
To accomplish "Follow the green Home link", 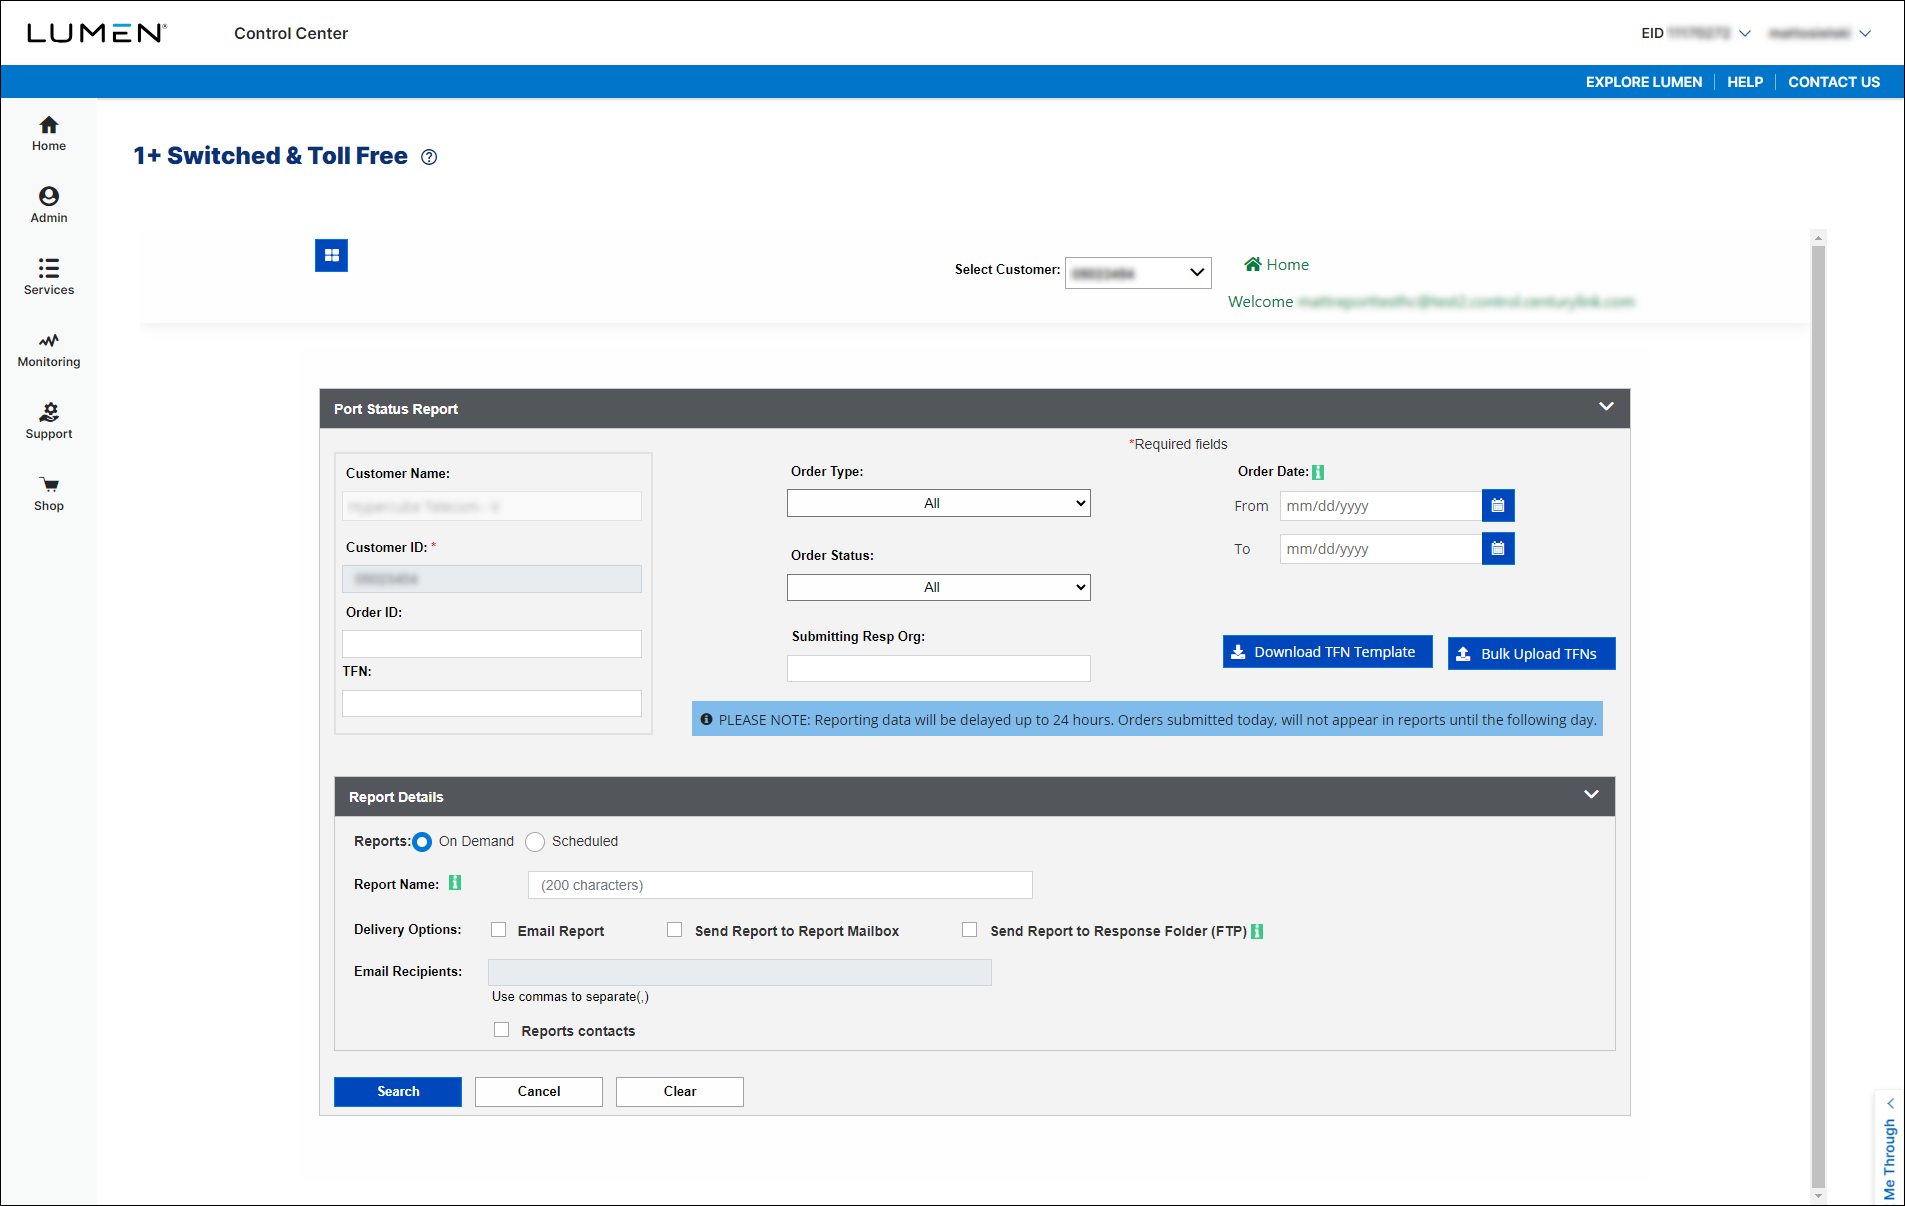I will click(x=1287, y=264).
